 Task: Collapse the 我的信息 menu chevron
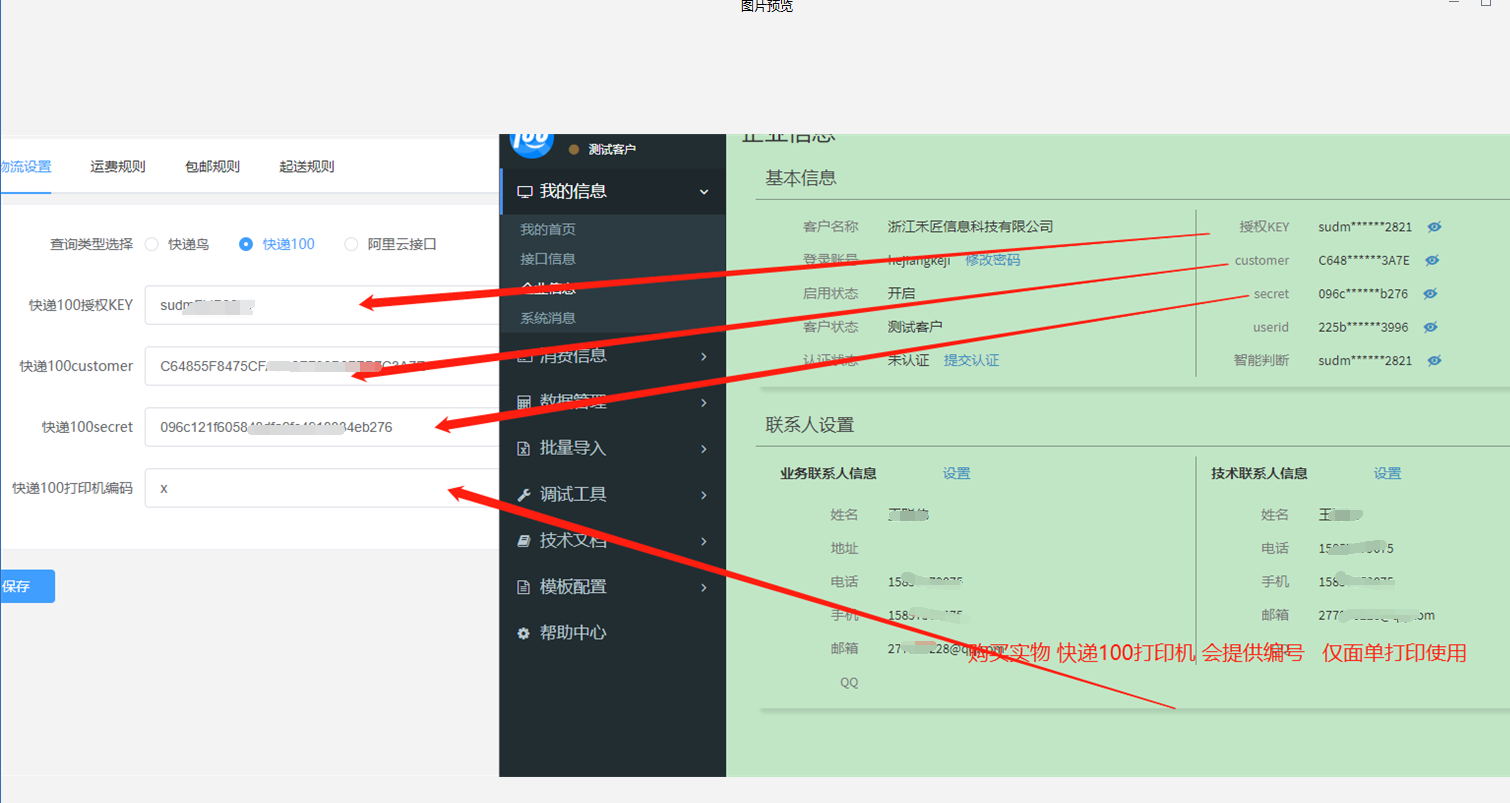point(704,192)
